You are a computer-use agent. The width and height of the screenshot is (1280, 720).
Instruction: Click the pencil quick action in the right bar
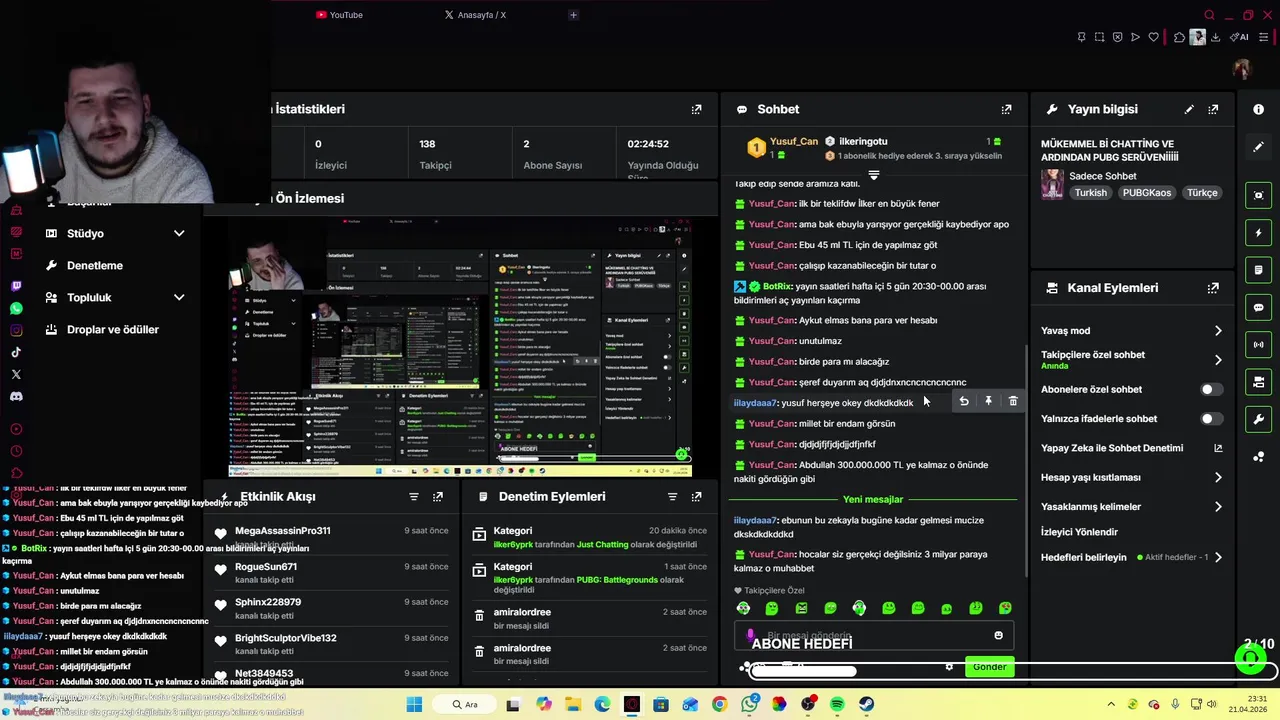[x=1259, y=147]
